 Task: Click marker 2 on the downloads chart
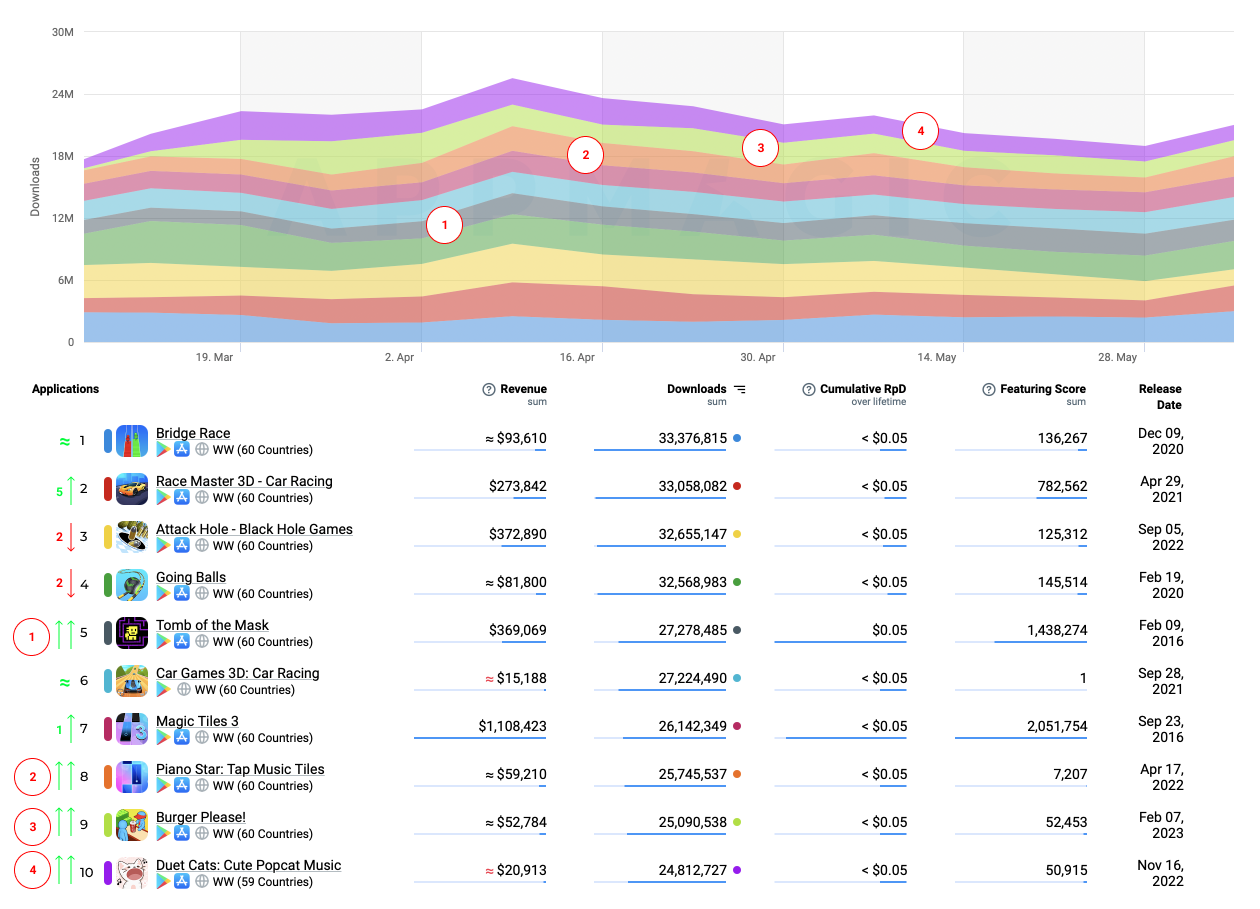(585, 155)
